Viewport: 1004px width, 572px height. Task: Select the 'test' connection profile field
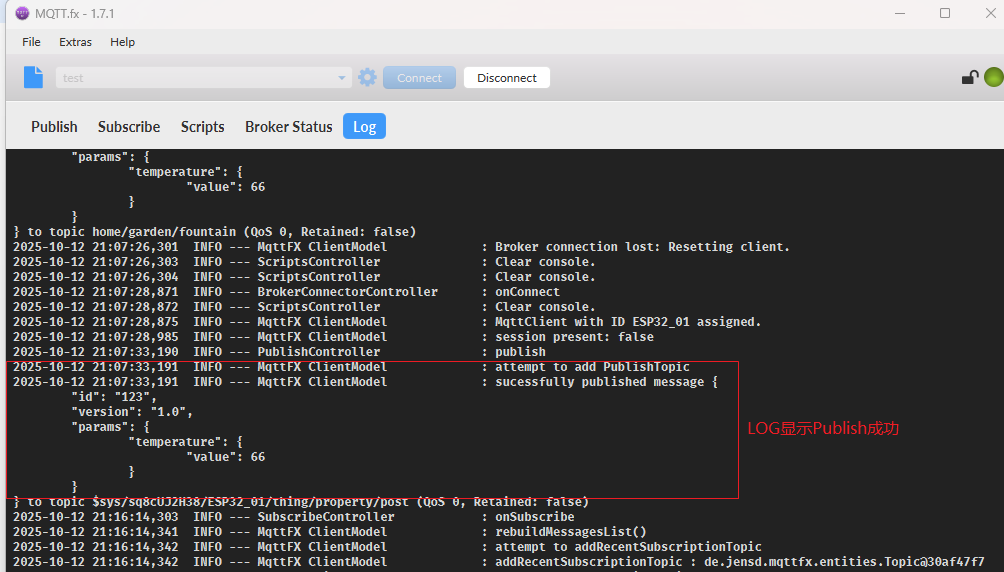pos(204,78)
